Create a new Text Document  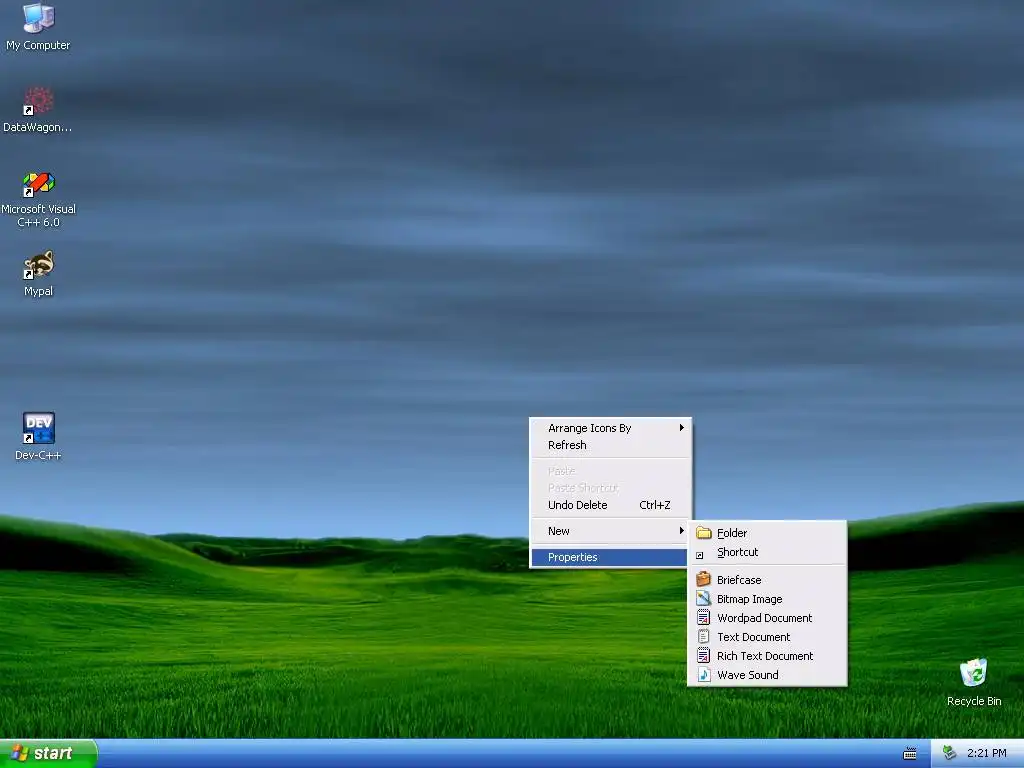tap(767, 637)
